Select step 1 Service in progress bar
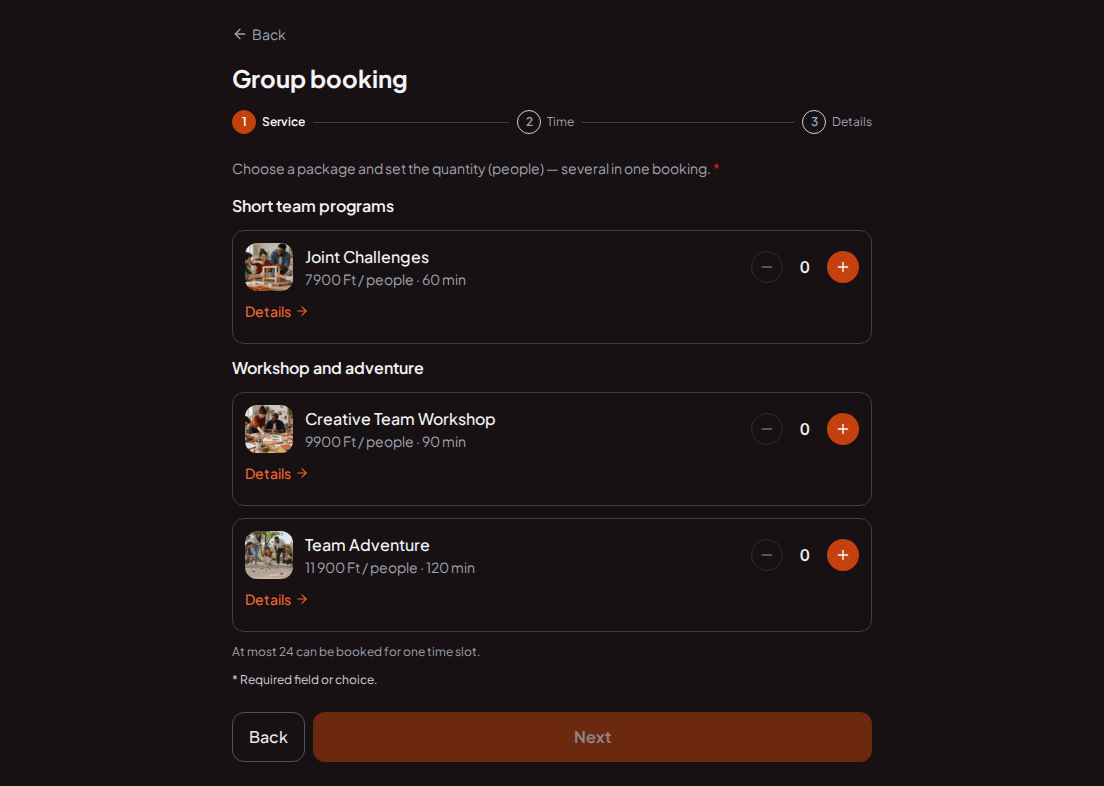 click(269, 122)
